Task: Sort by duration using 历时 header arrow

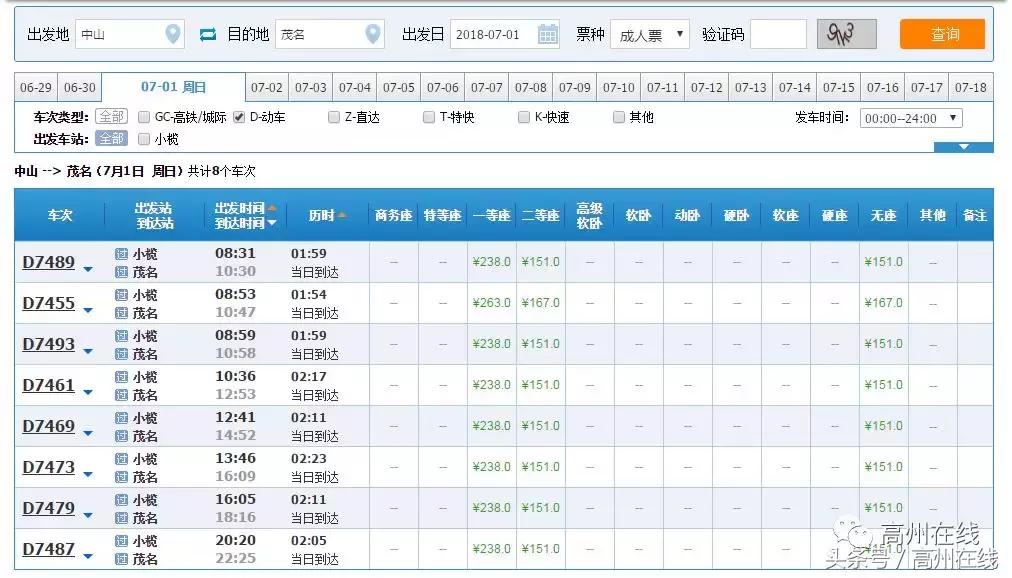Action: [x=341, y=215]
